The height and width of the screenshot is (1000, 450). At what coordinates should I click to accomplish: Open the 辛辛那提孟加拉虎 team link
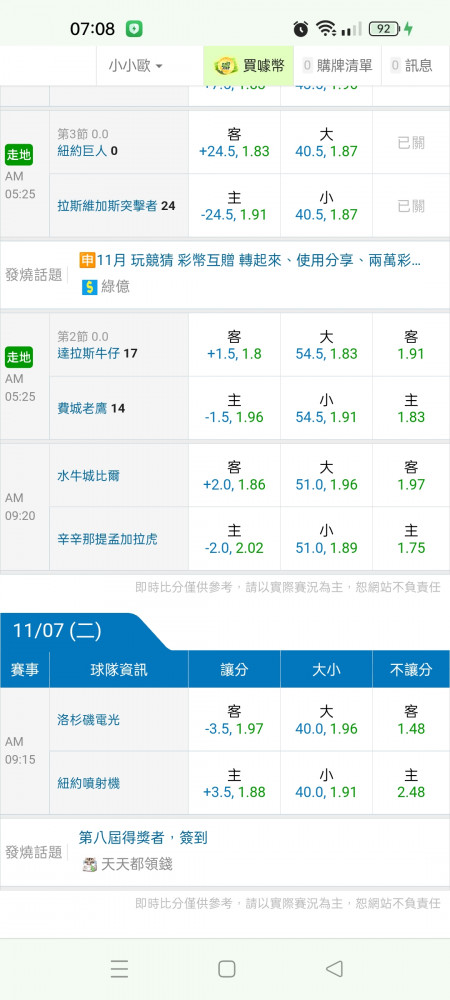pos(107,540)
